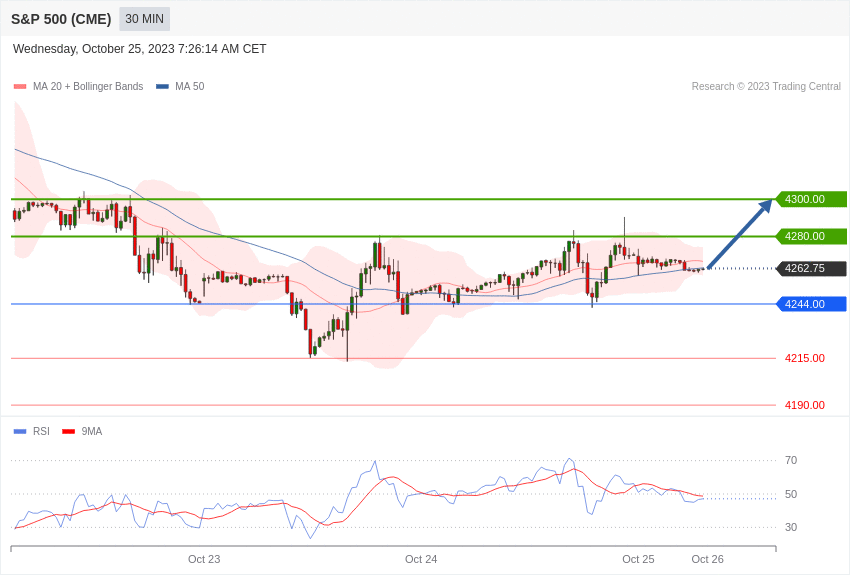
Task: Click the Oct 23 date axis label
Action: coord(204,559)
